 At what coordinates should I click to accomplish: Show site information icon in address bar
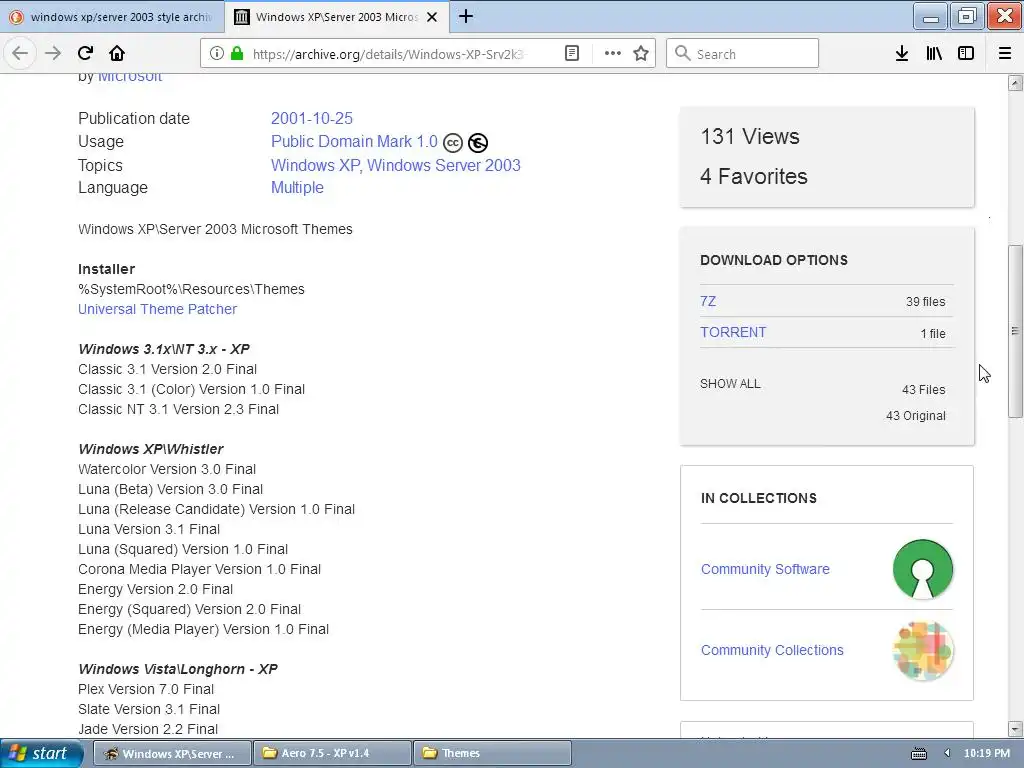click(x=217, y=54)
